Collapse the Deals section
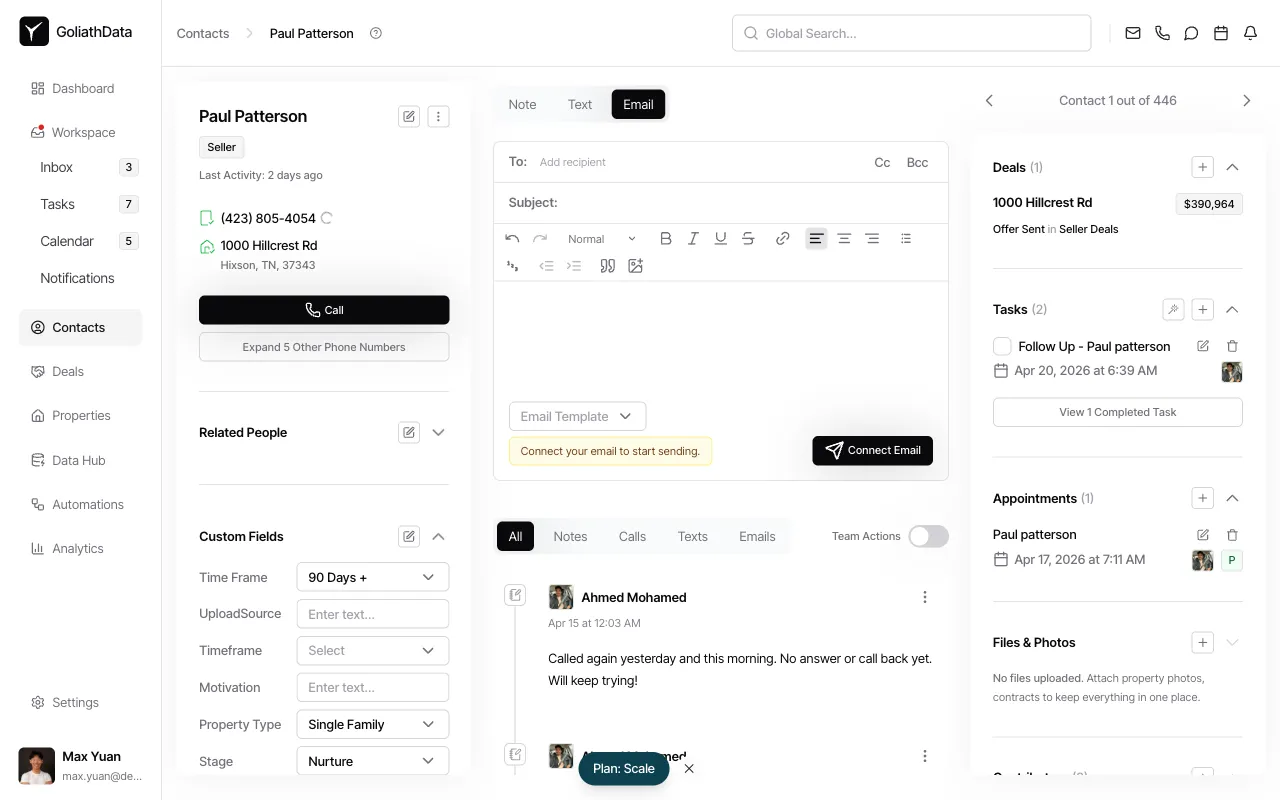The image size is (1280, 800). (1232, 167)
